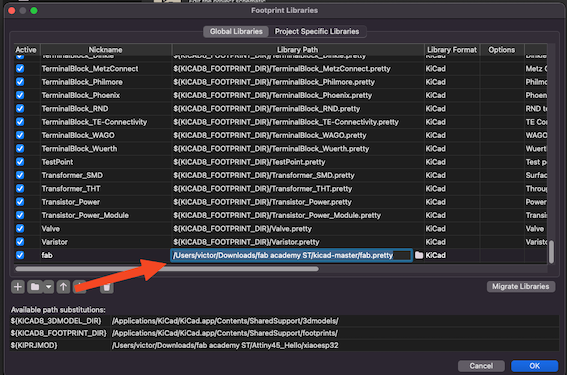Uncheck Transformer_SMD active checkbox

tap(20, 175)
